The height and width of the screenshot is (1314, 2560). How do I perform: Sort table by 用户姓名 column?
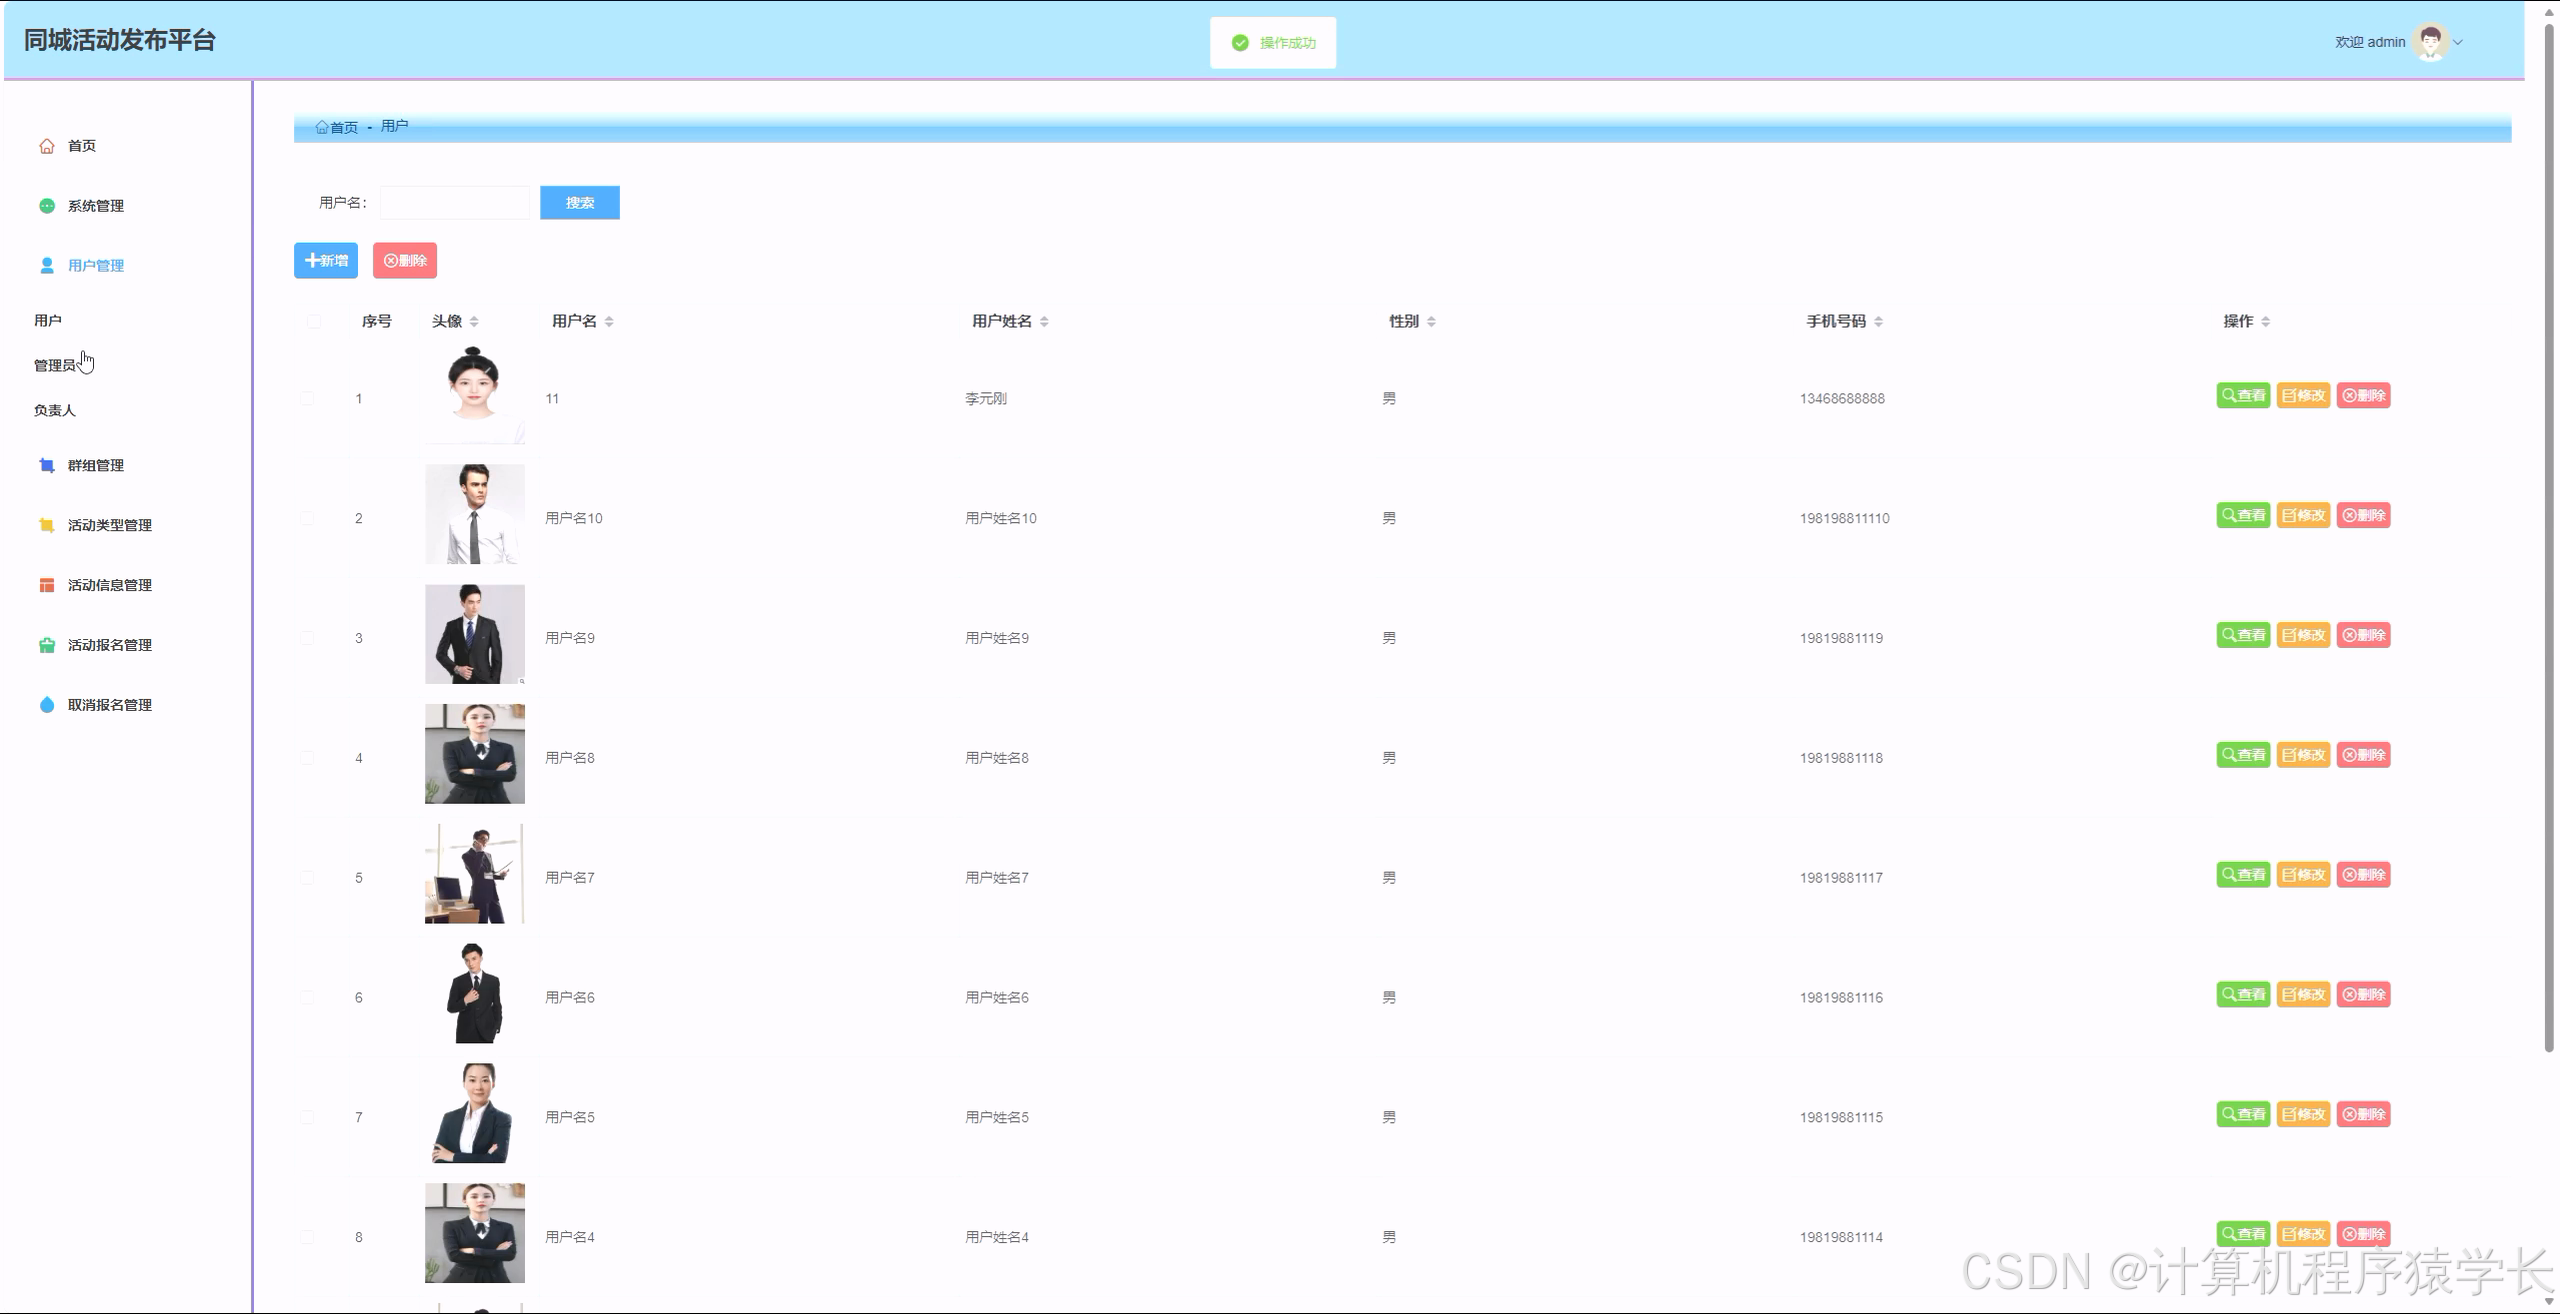pos(1044,322)
